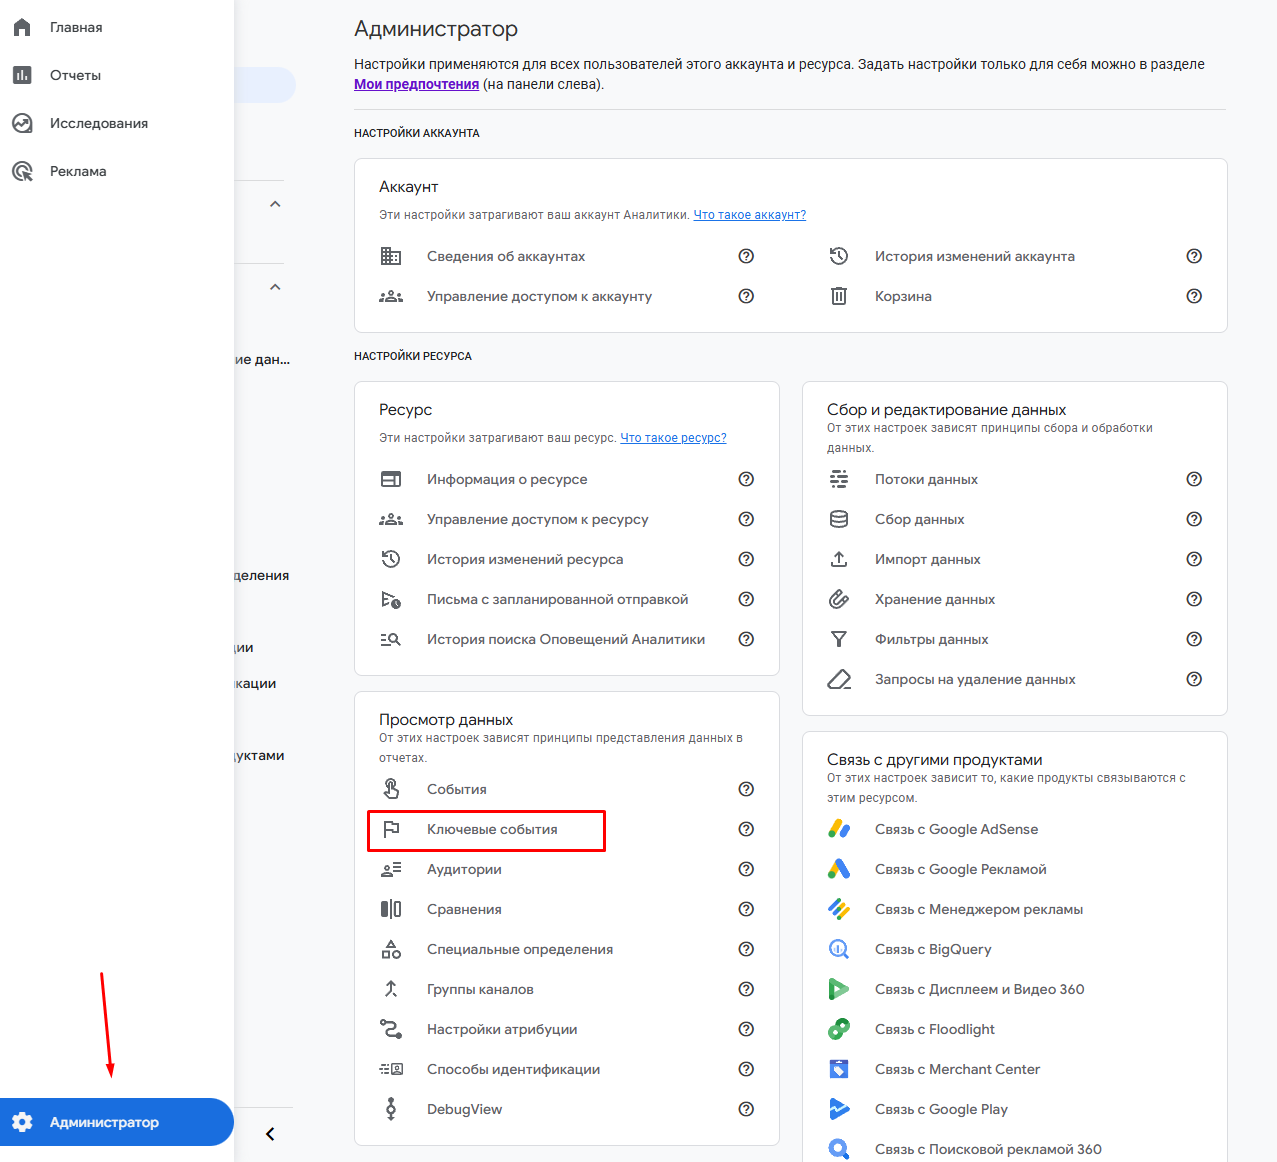Click the help icon beside Потоки данных
Viewport: 1277px width, 1162px height.
[1194, 479]
